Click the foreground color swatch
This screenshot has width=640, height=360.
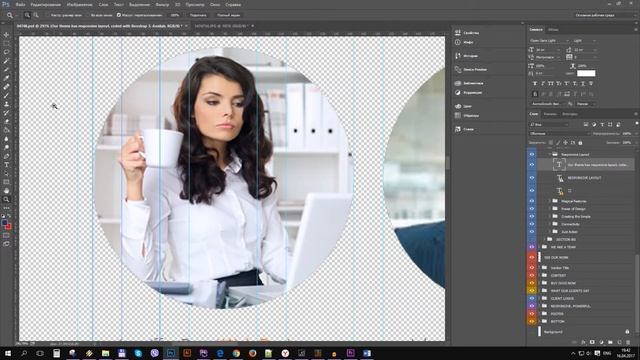click(x=4, y=223)
